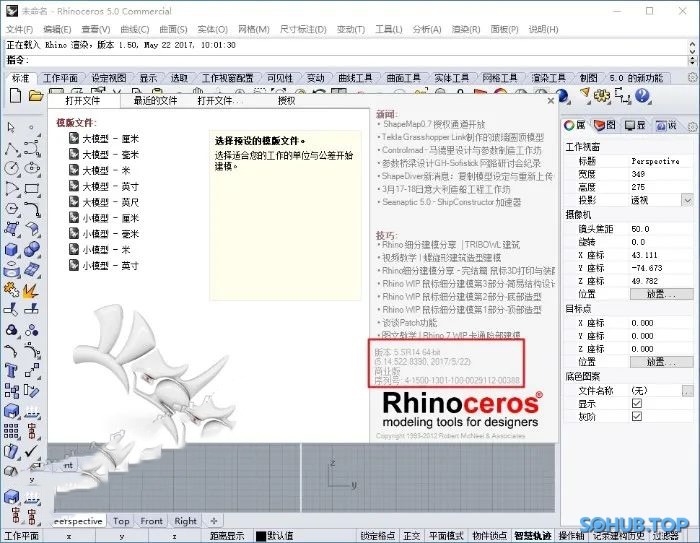
Task: Select the Text object tool in left sidebar
Action: [x=13, y=369]
